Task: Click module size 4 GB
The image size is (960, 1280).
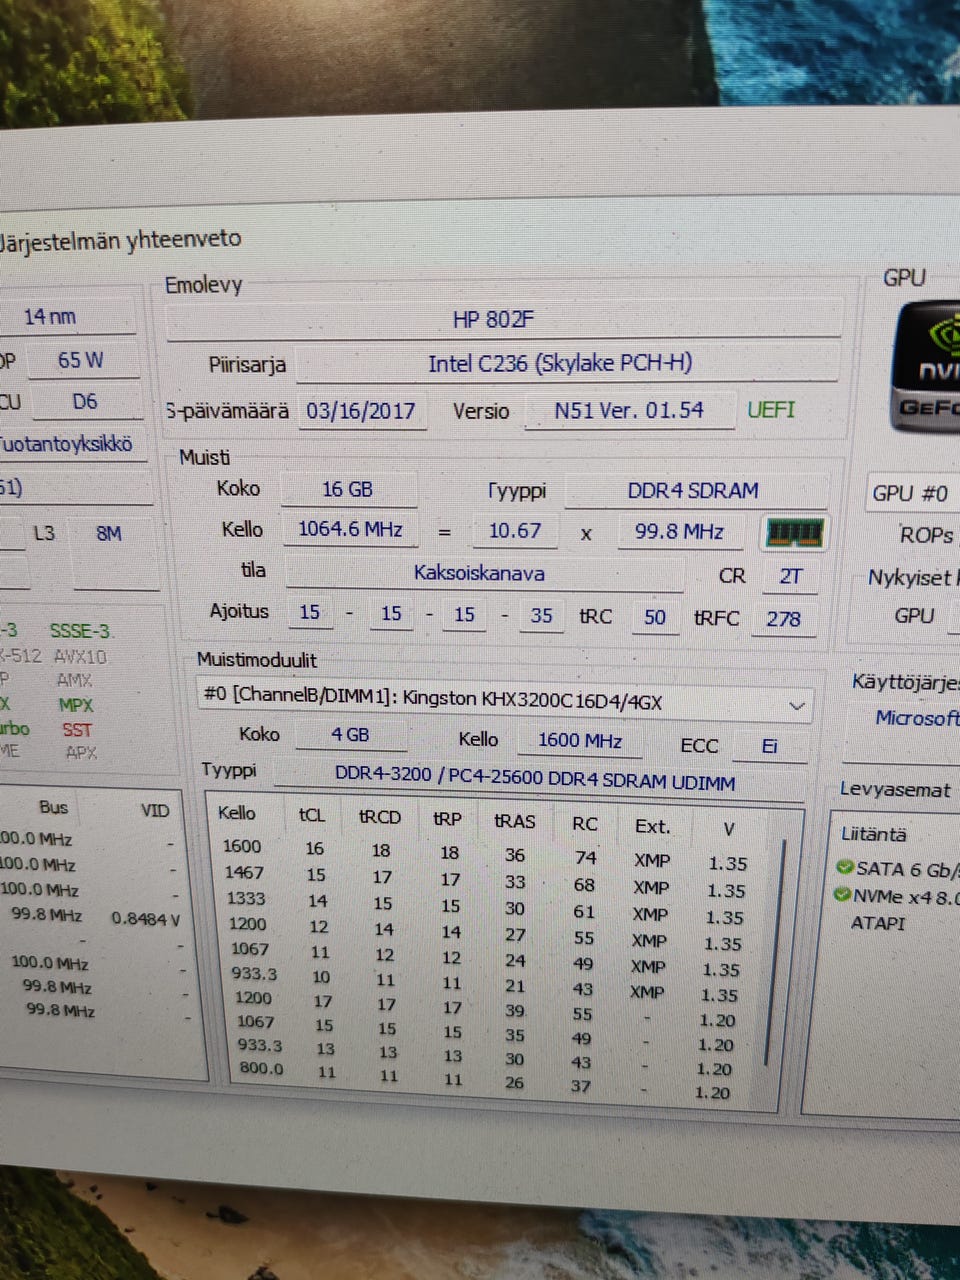Action: pos(351,735)
